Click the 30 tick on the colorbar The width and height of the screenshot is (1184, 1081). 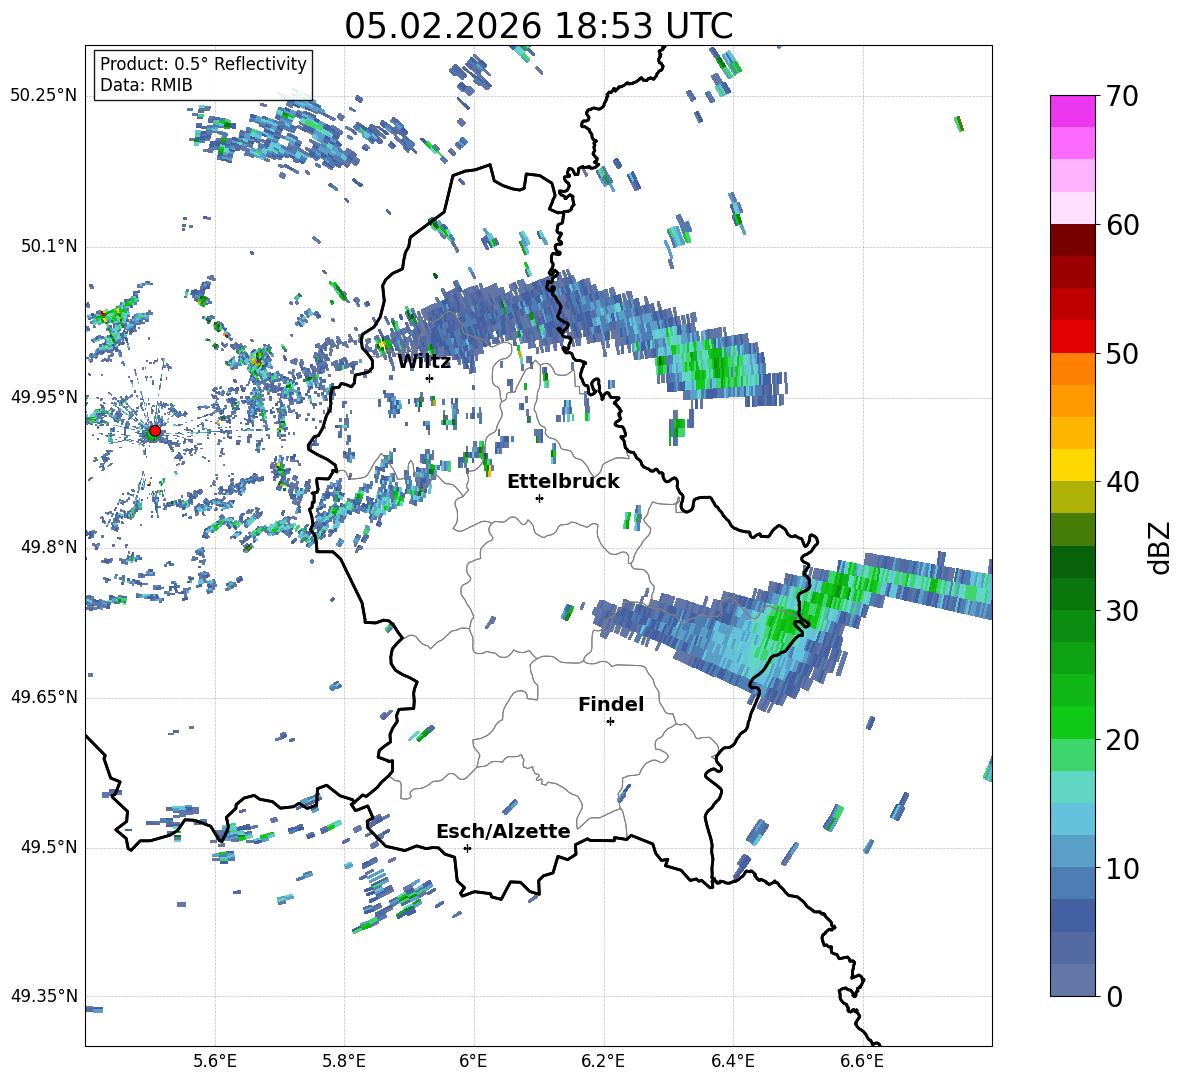coord(1121,611)
